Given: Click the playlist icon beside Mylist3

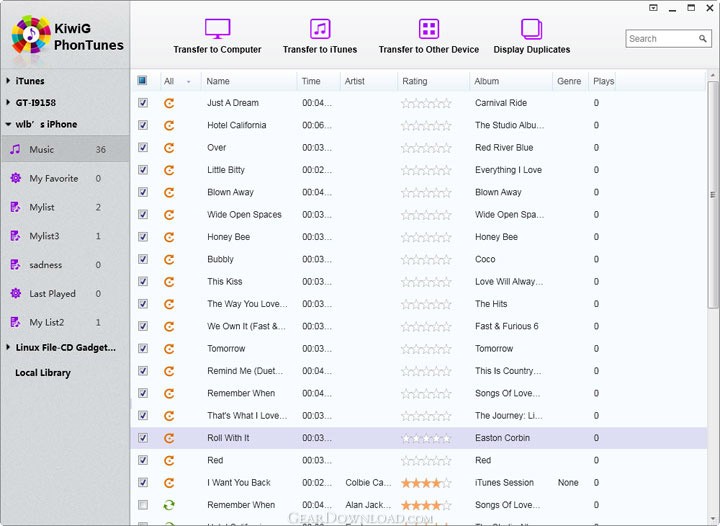Looking at the screenshot, I should [15, 236].
